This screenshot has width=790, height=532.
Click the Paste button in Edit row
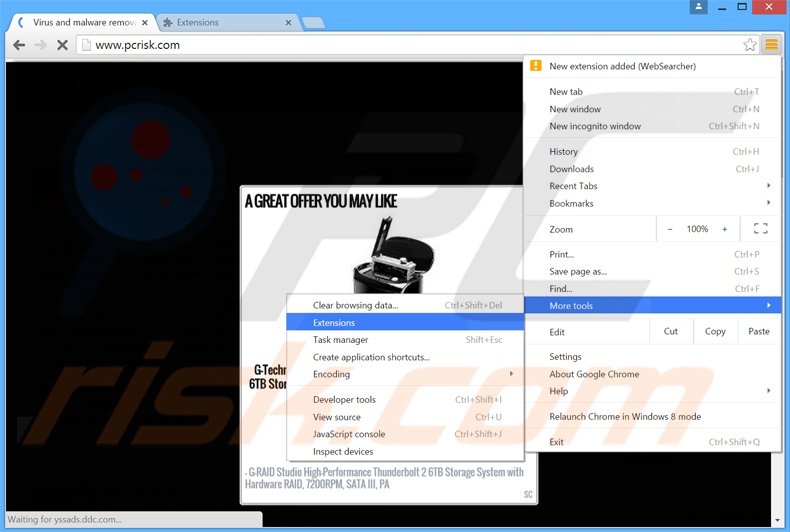[759, 331]
